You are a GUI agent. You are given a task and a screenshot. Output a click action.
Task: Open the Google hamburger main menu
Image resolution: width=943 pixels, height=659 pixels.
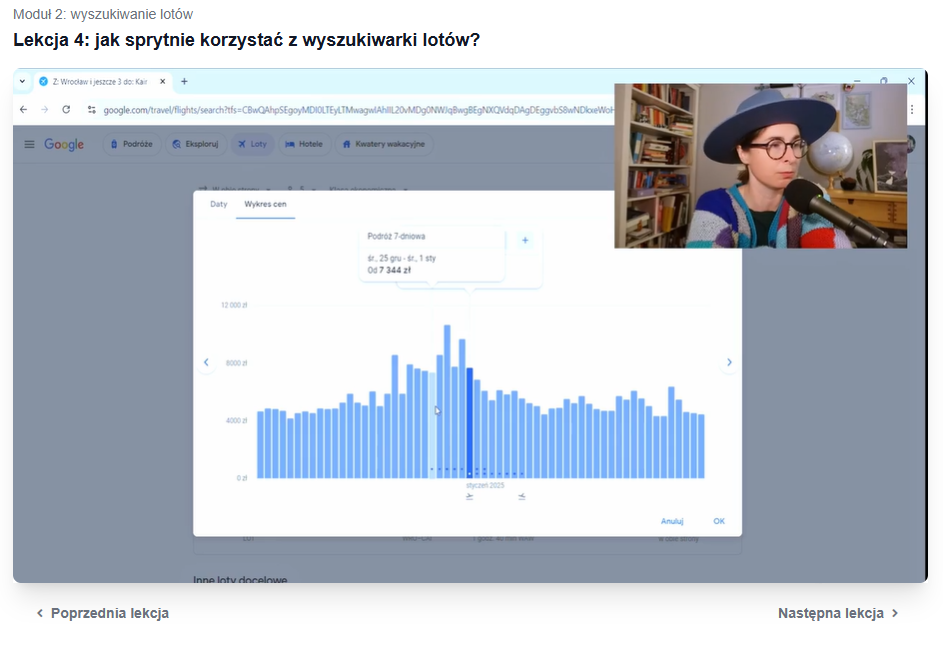point(29,144)
